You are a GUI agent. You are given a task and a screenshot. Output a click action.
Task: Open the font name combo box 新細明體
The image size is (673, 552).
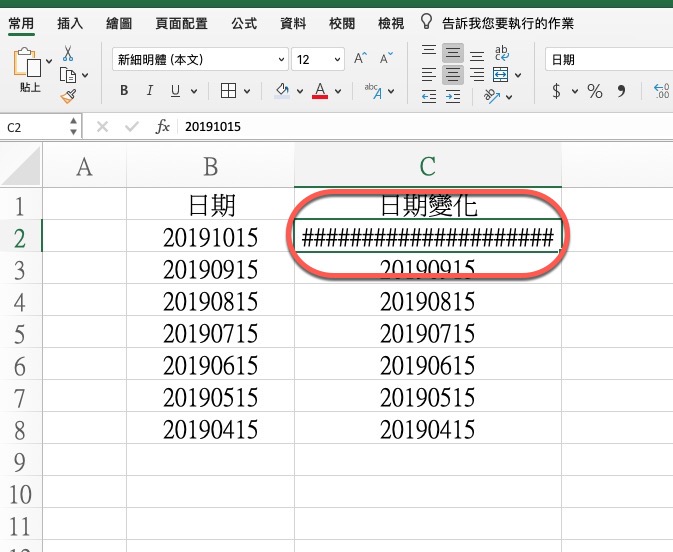click(x=200, y=59)
